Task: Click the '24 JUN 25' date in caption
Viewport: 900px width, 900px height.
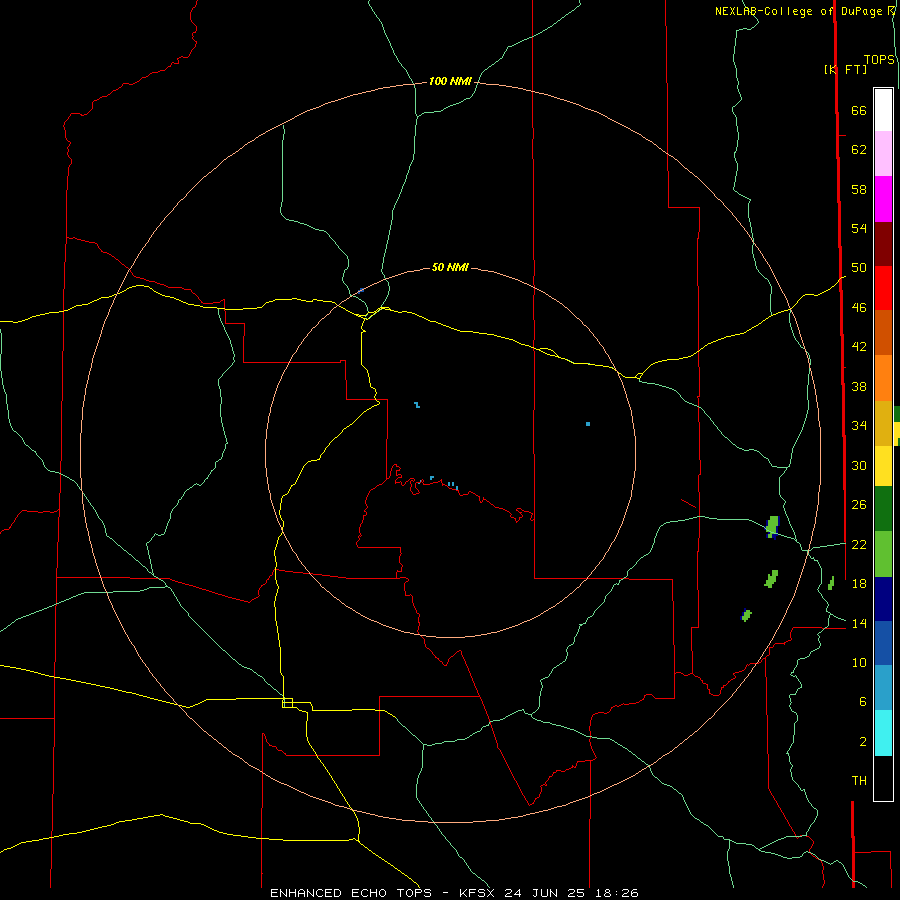Action: (544, 893)
